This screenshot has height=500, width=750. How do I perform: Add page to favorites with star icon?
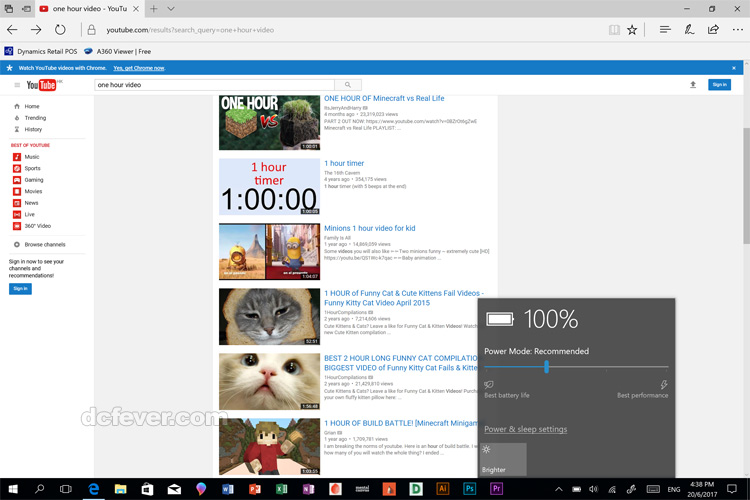coord(632,30)
